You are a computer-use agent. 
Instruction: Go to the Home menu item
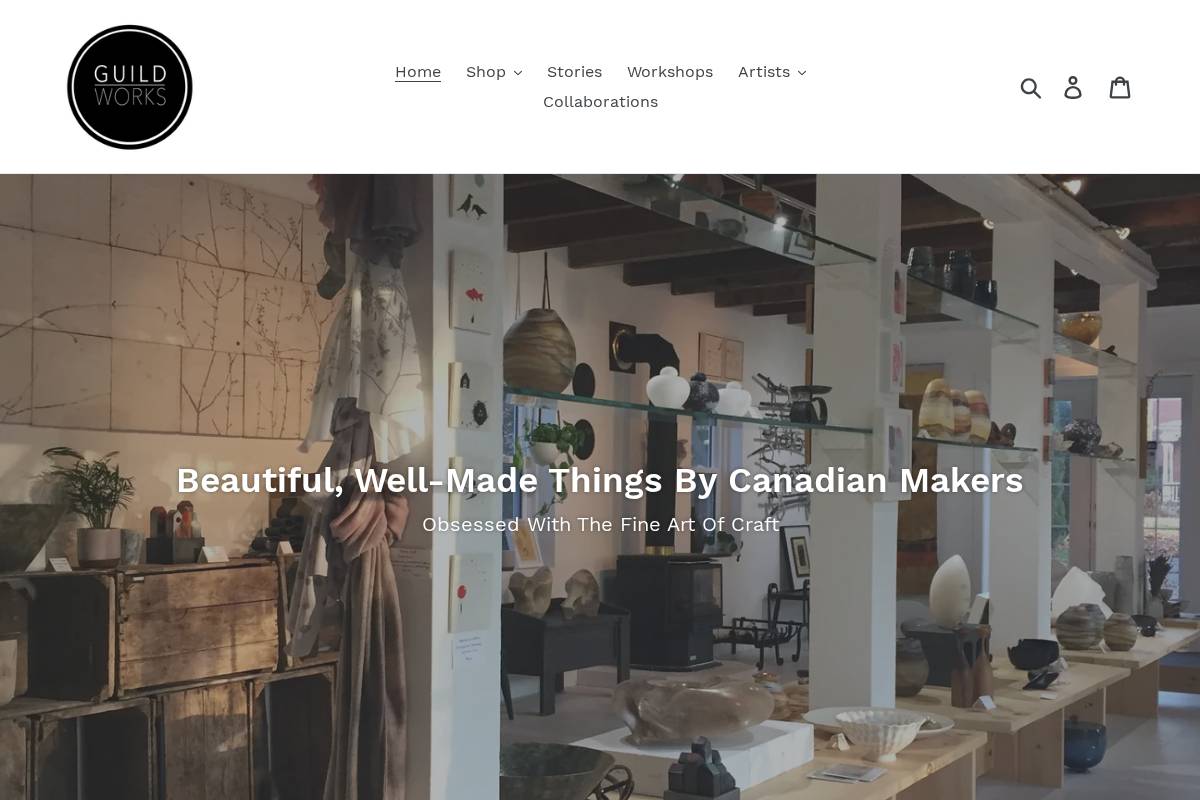pyautogui.click(x=418, y=72)
